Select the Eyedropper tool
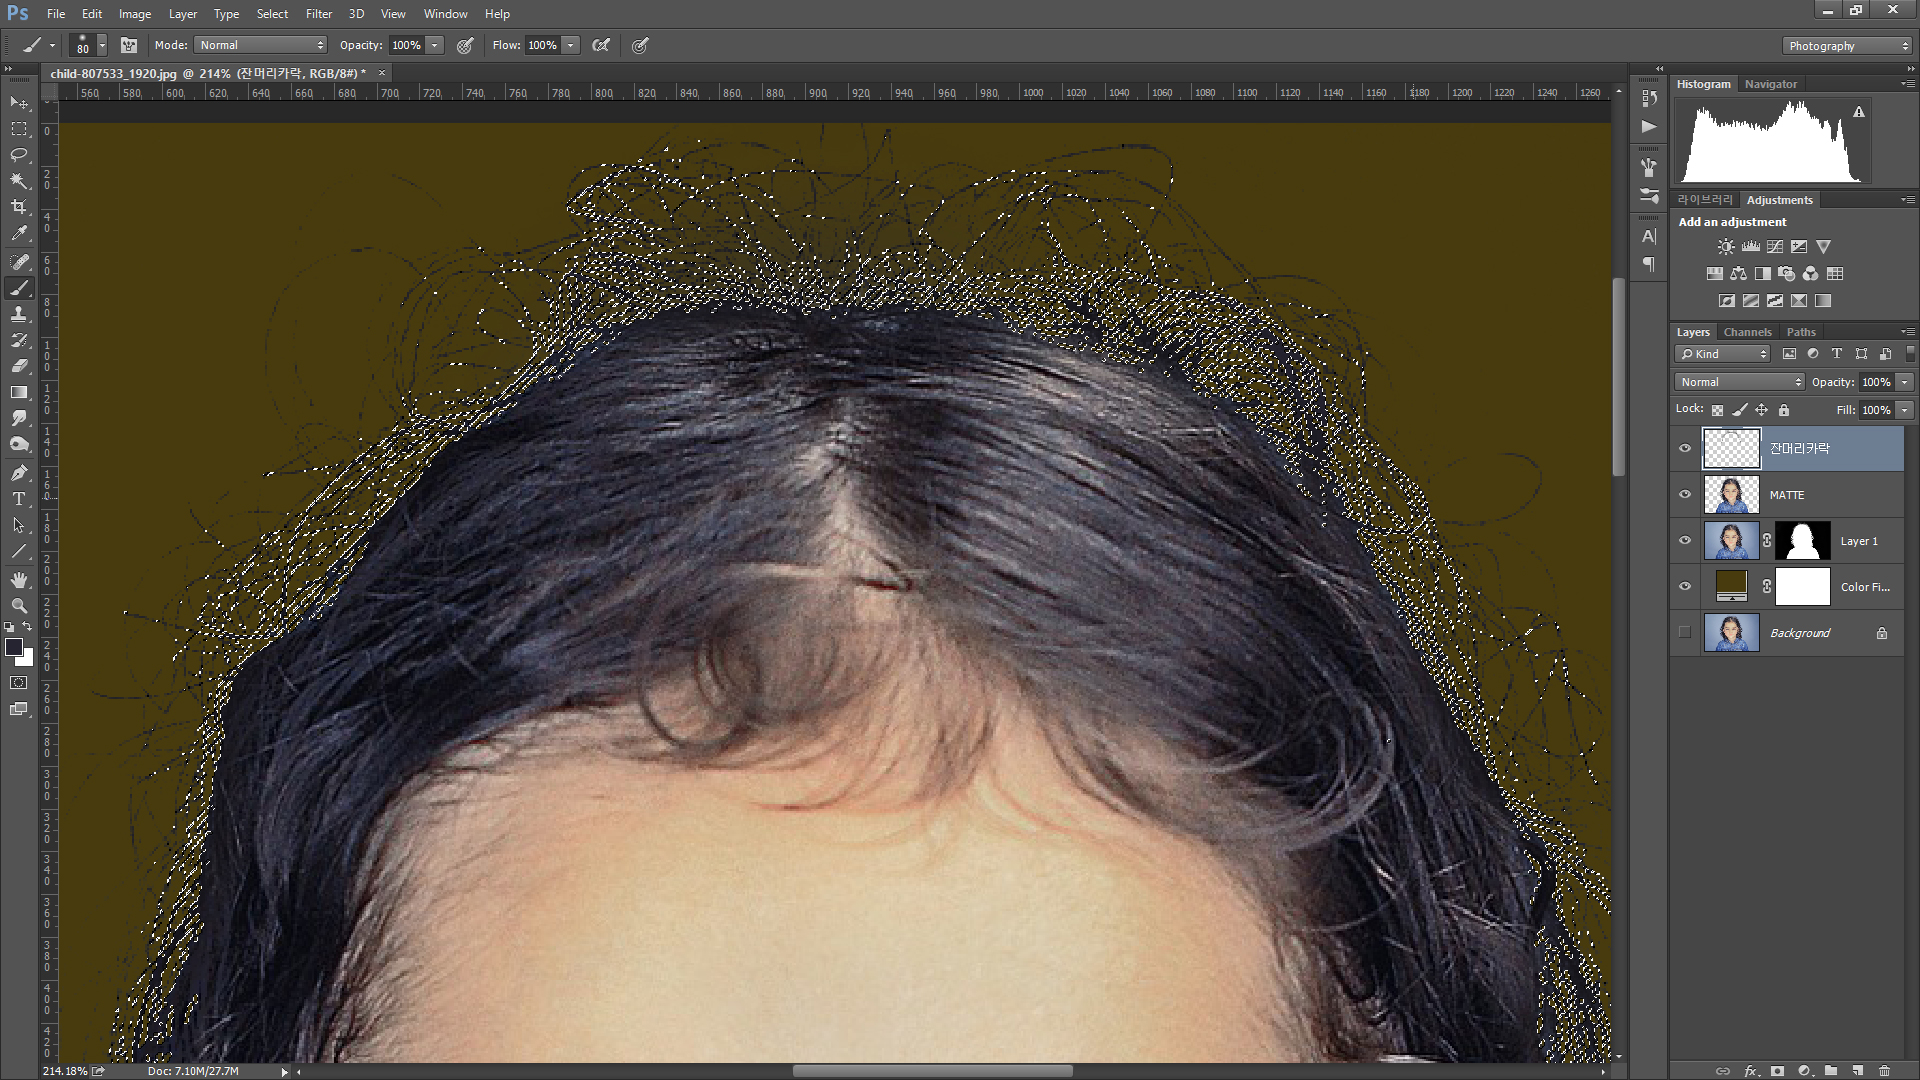 pos(19,234)
